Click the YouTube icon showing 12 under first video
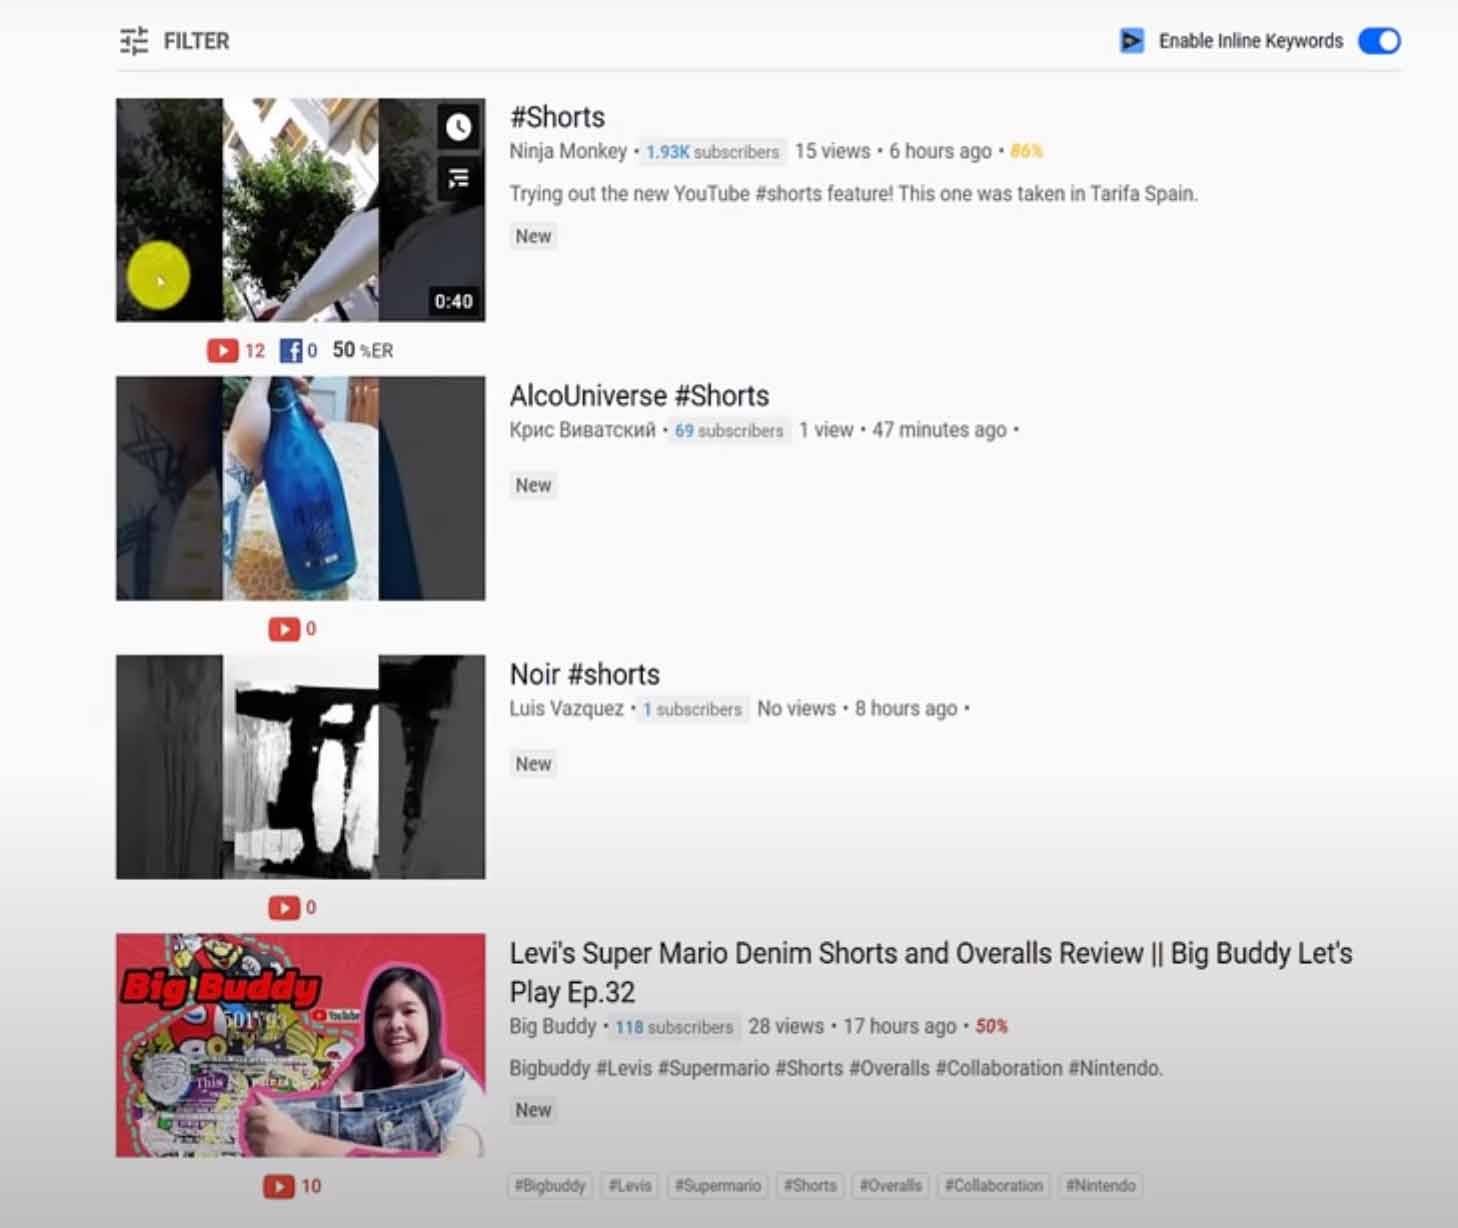Image resolution: width=1458 pixels, height=1228 pixels. pos(222,351)
